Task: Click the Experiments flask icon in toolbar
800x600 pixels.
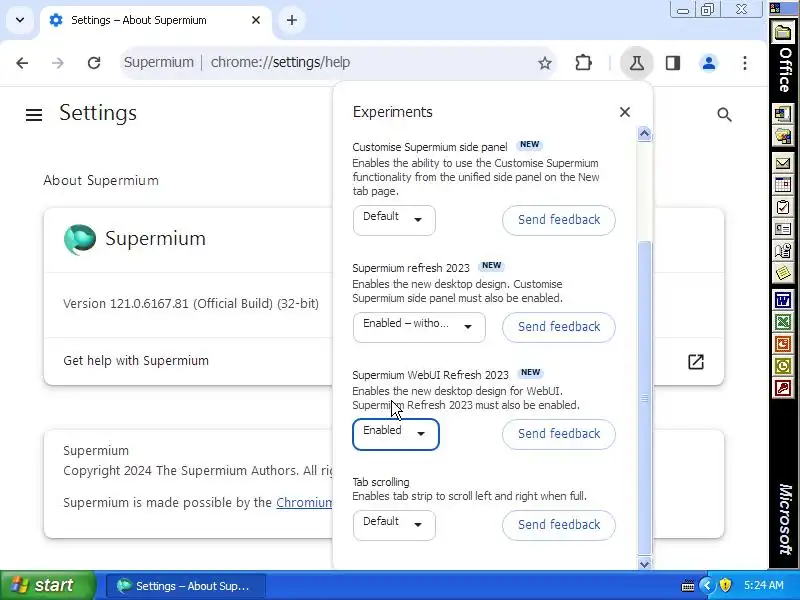Action: pos(636,63)
